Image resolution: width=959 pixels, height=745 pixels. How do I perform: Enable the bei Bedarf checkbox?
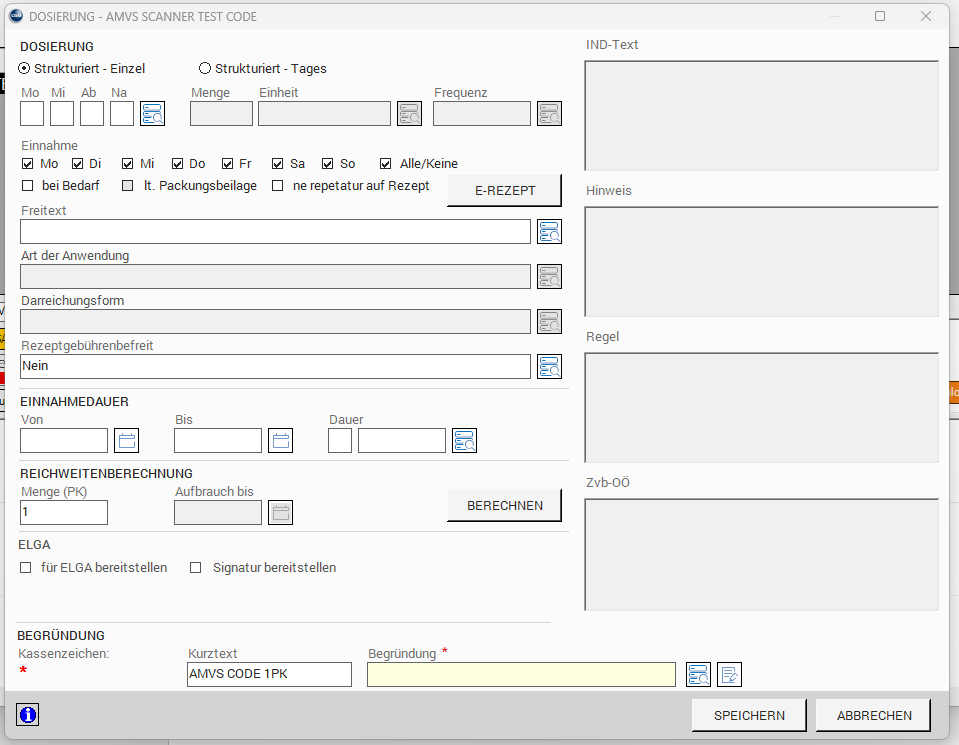click(x=28, y=186)
